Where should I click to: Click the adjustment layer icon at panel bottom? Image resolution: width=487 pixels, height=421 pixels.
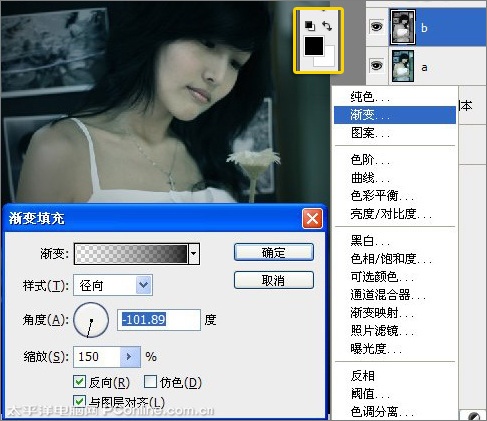(x=474, y=416)
